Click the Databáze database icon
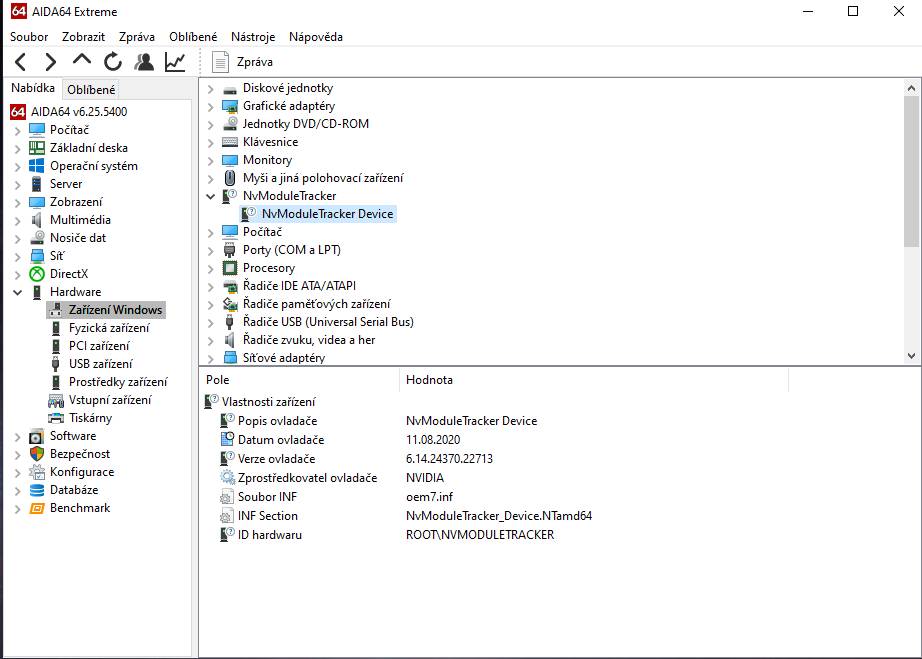The width and height of the screenshot is (922, 659). 36,490
